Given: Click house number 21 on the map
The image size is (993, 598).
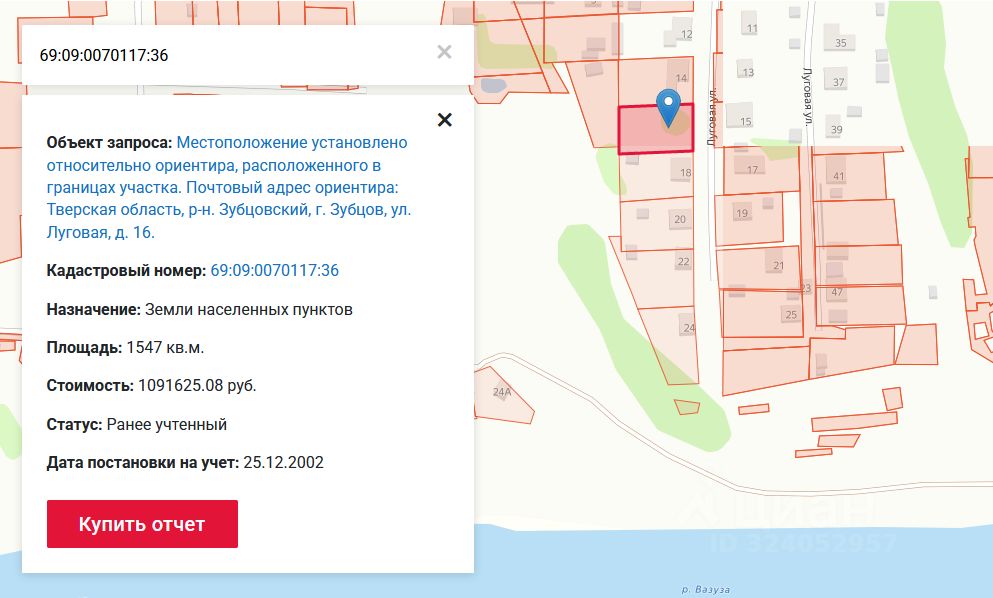Looking at the screenshot, I should tap(778, 266).
